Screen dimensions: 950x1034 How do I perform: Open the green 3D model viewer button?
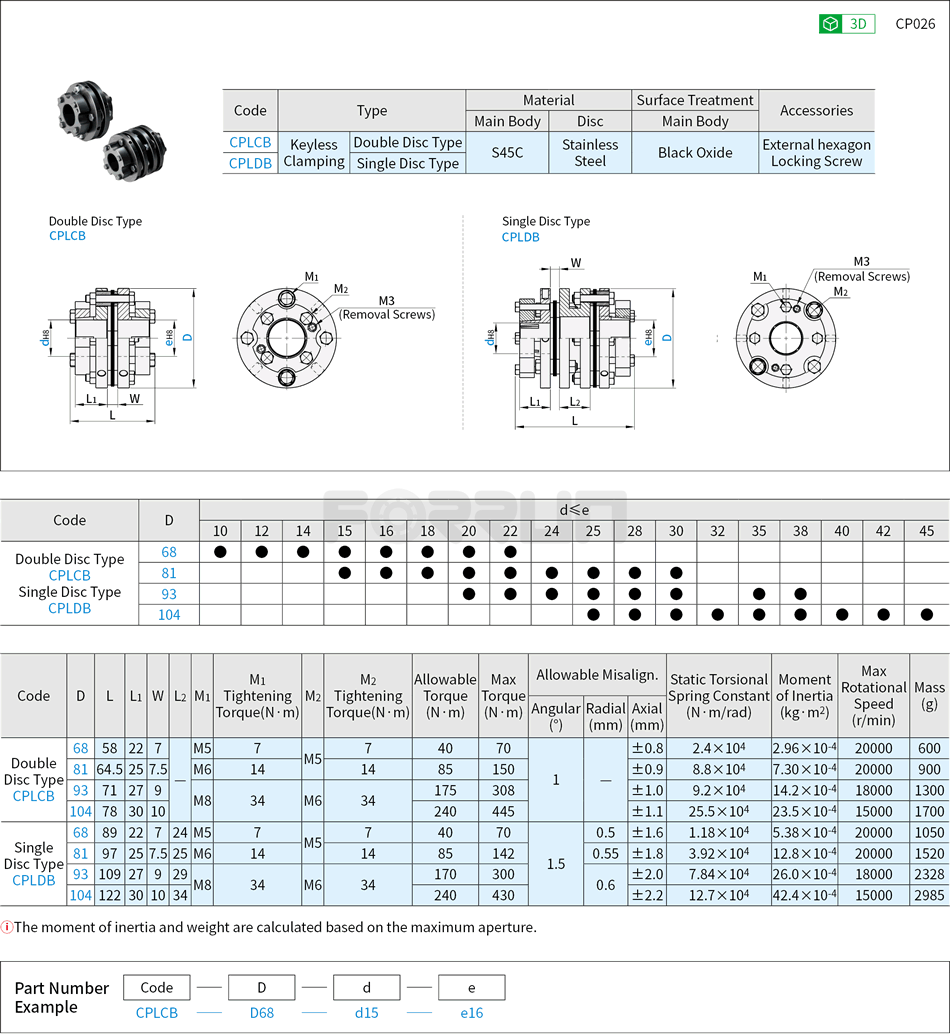(847, 24)
